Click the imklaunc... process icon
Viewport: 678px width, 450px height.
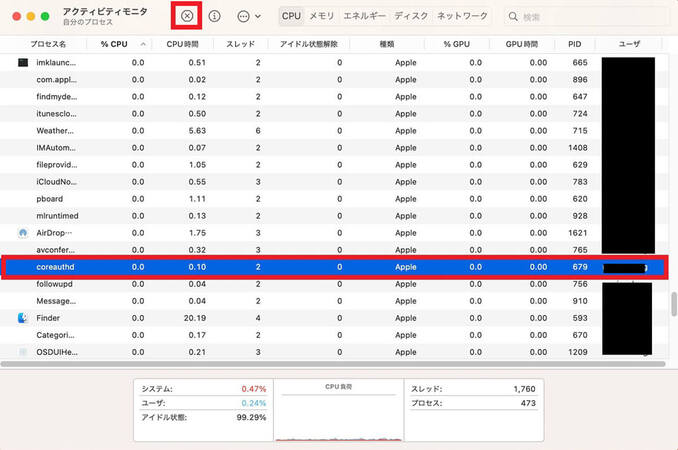[23, 63]
